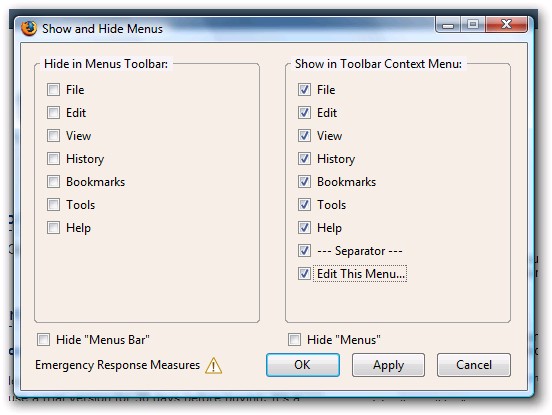Minimize the Show and Hide Menus dialog
The image size is (552, 415).
coord(448,25)
